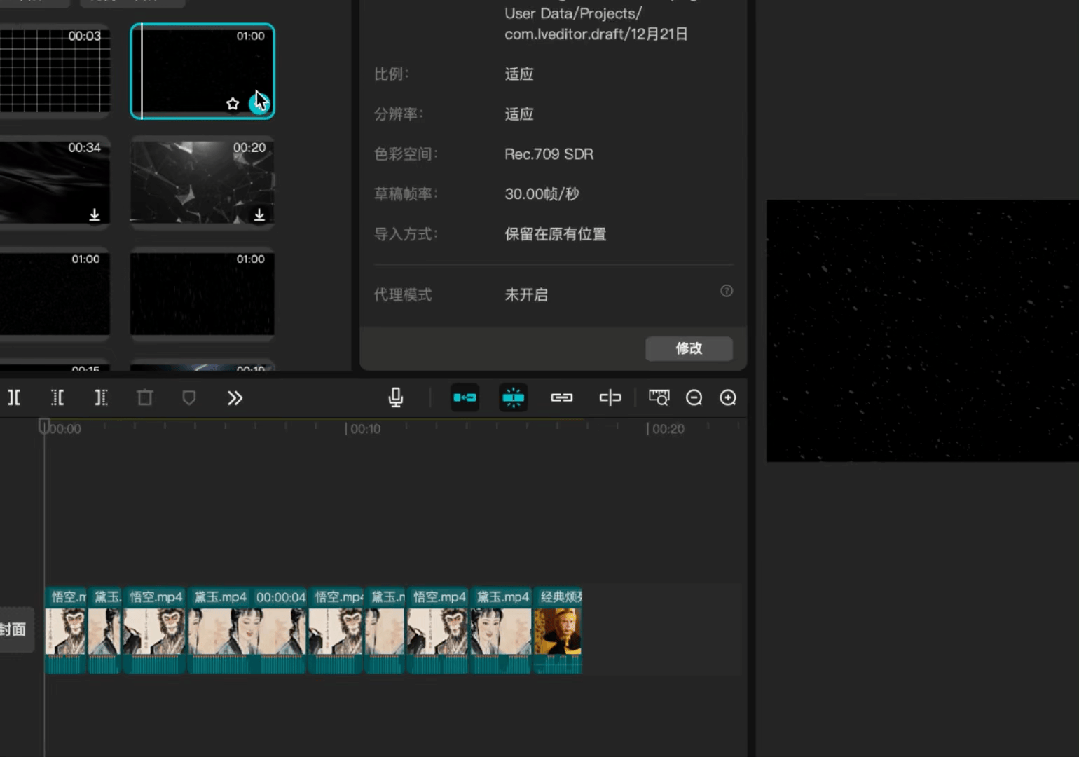Click the timeline zoom out minus icon
This screenshot has height=757, width=1079.
coord(694,398)
